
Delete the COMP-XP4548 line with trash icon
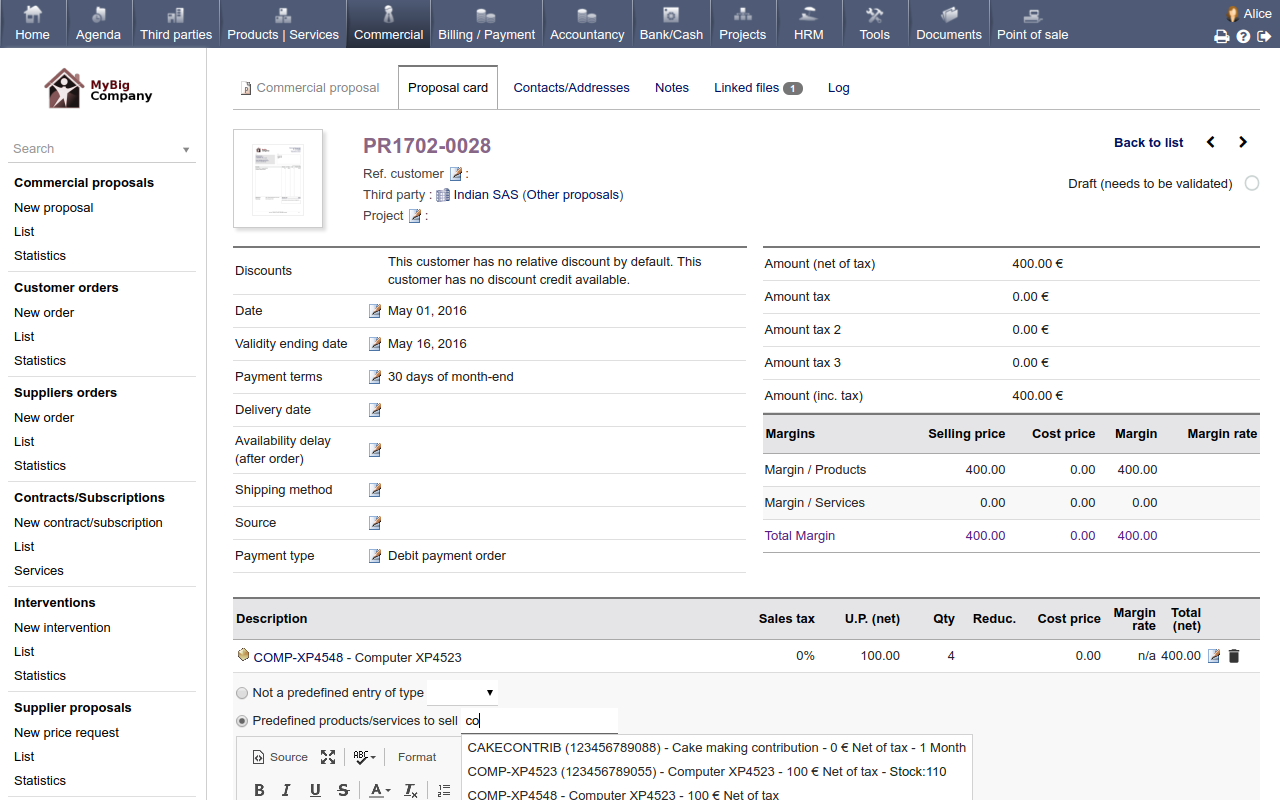click(1234, 656)
